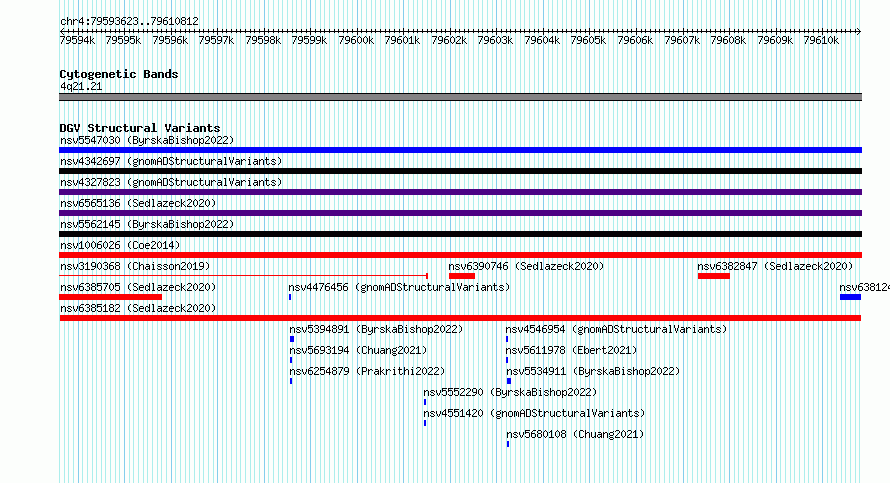Select the 4q21.21 band label

81,86
